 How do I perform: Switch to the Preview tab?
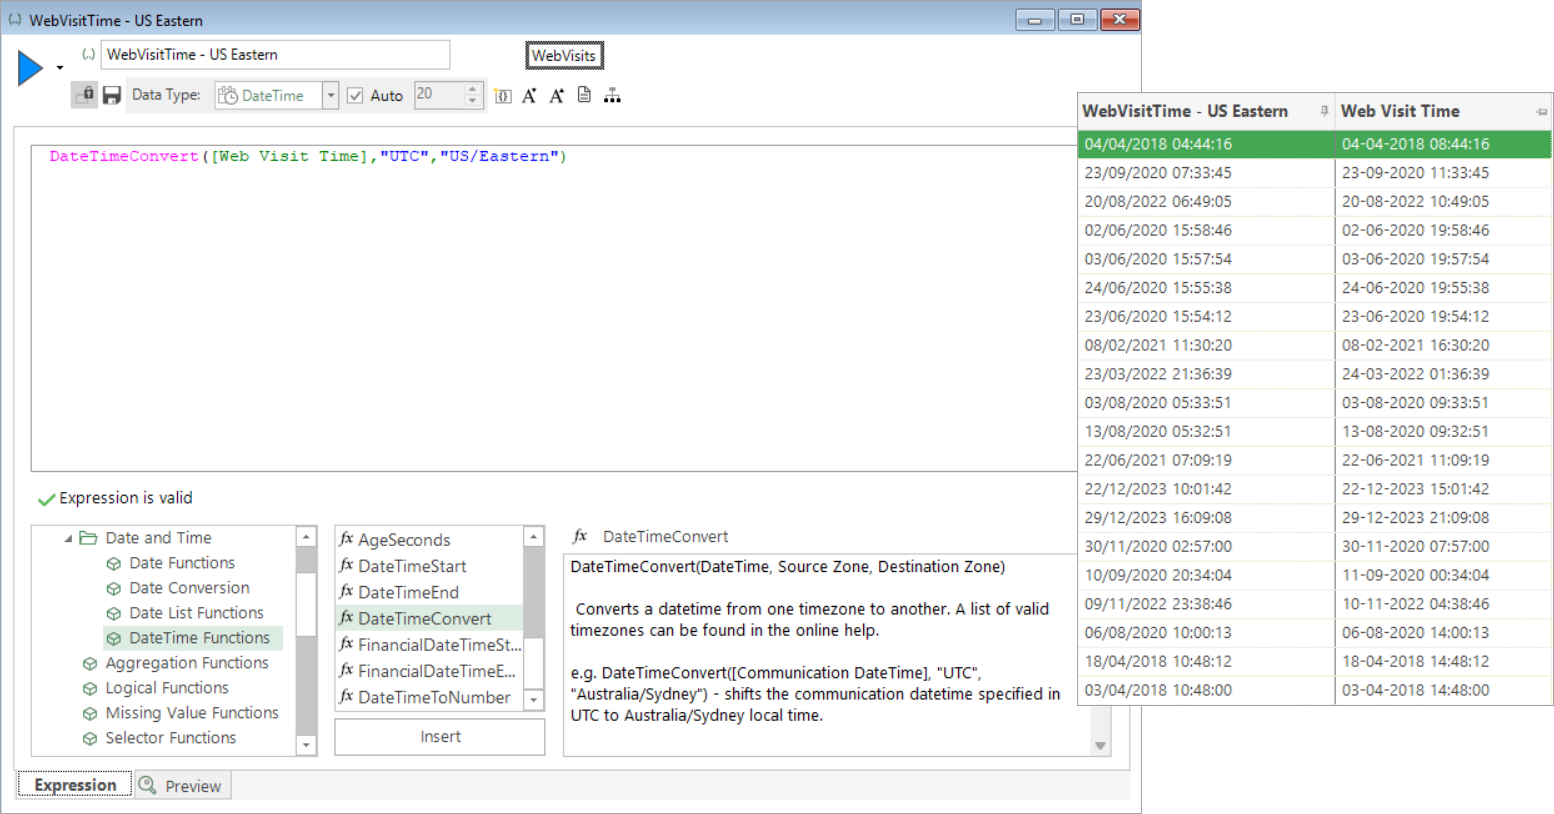pyautogui.click(x=182, y=786)
